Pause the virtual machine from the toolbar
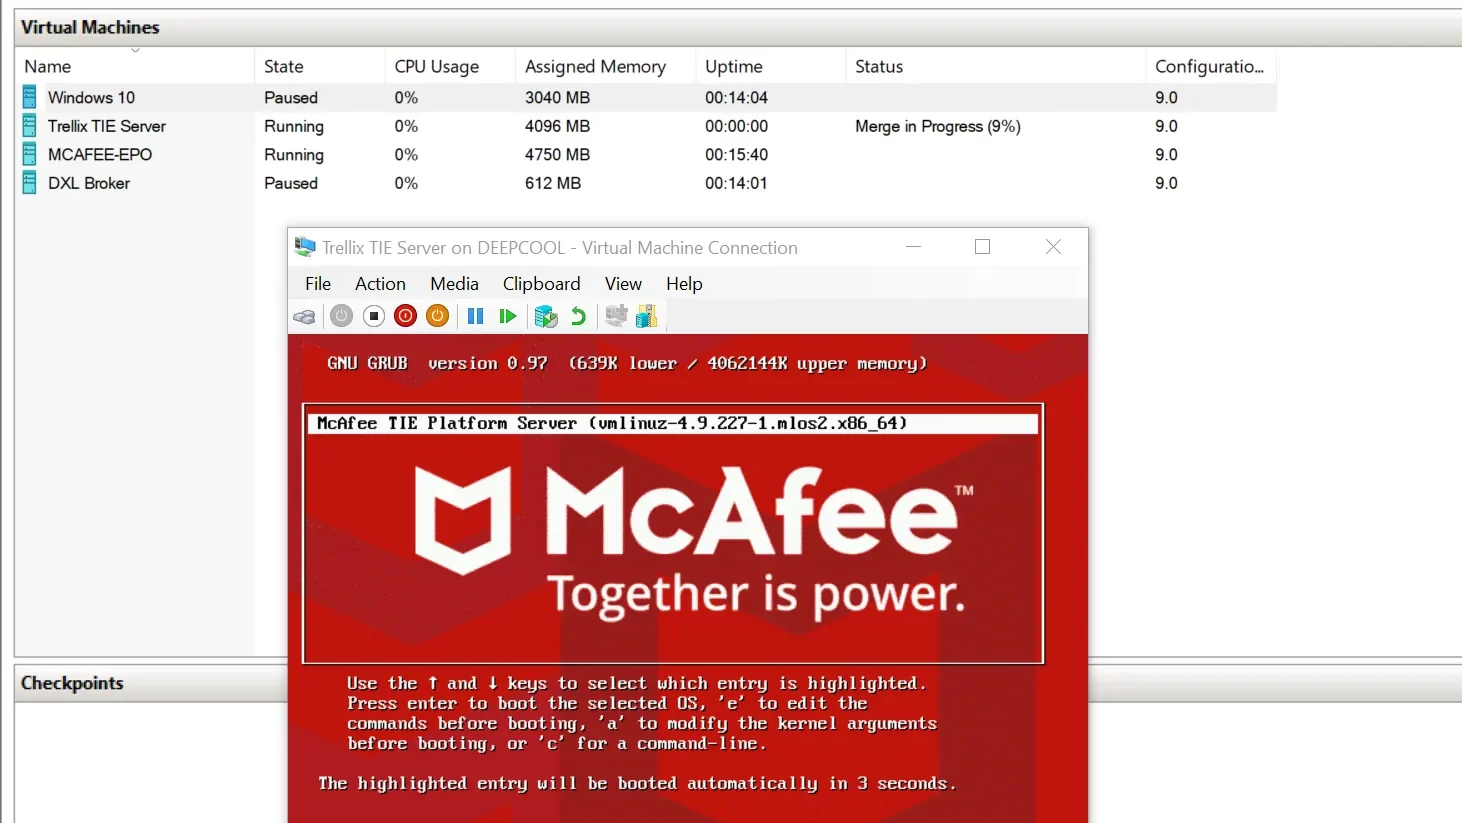Viewport: 1462px width, 823px height. [476, 316]
